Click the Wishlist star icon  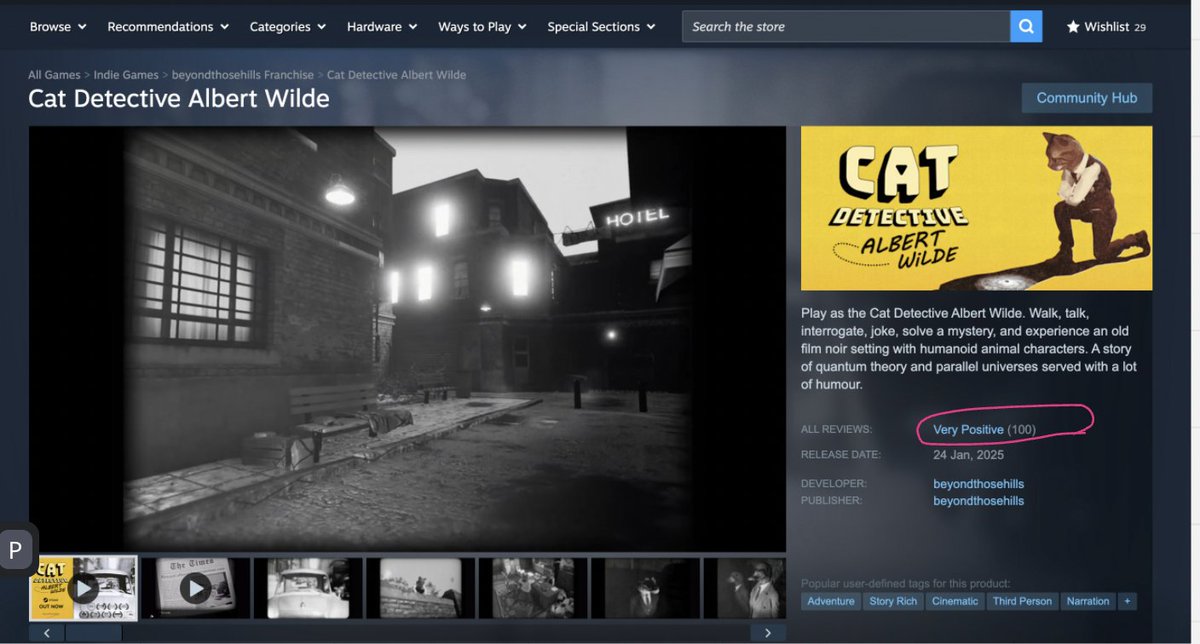(1073, 27)
